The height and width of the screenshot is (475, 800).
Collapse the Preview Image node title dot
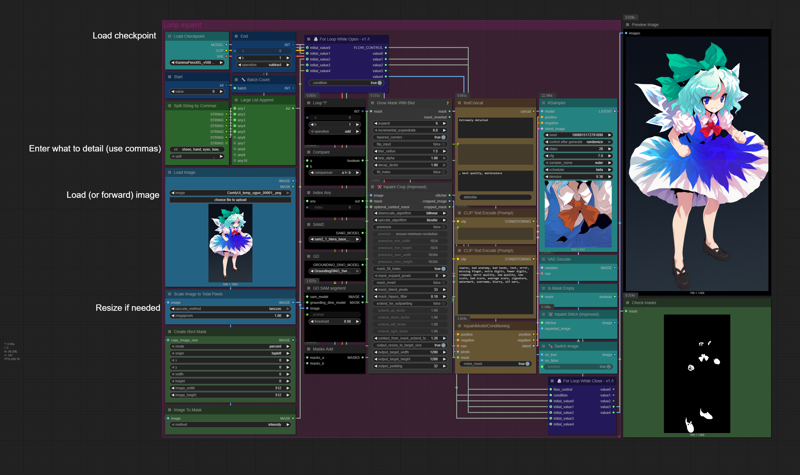(628, 24)
